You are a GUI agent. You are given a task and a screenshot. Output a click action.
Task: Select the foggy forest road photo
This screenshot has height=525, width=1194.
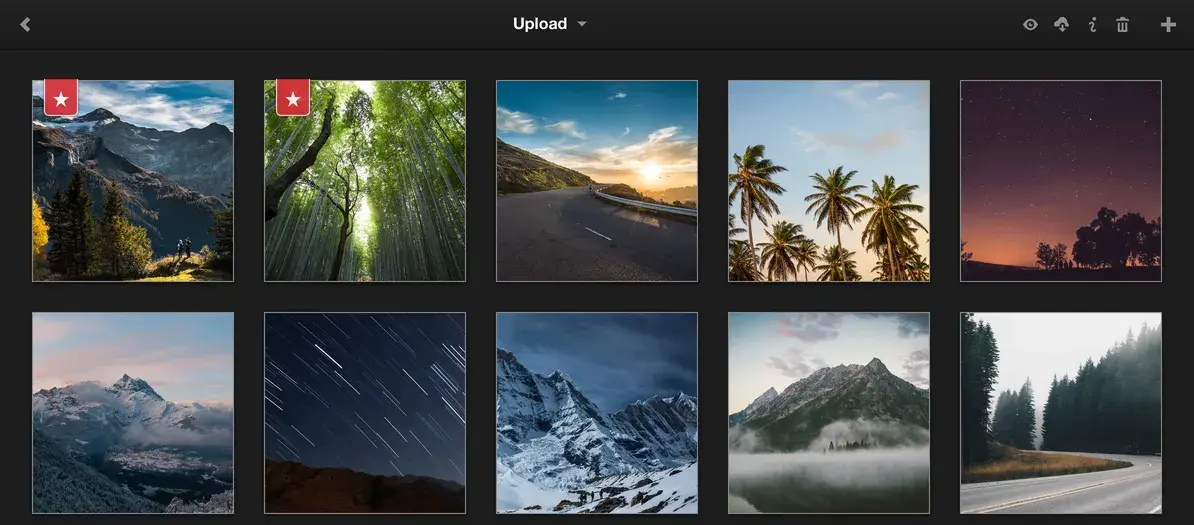click(1061, 413)
